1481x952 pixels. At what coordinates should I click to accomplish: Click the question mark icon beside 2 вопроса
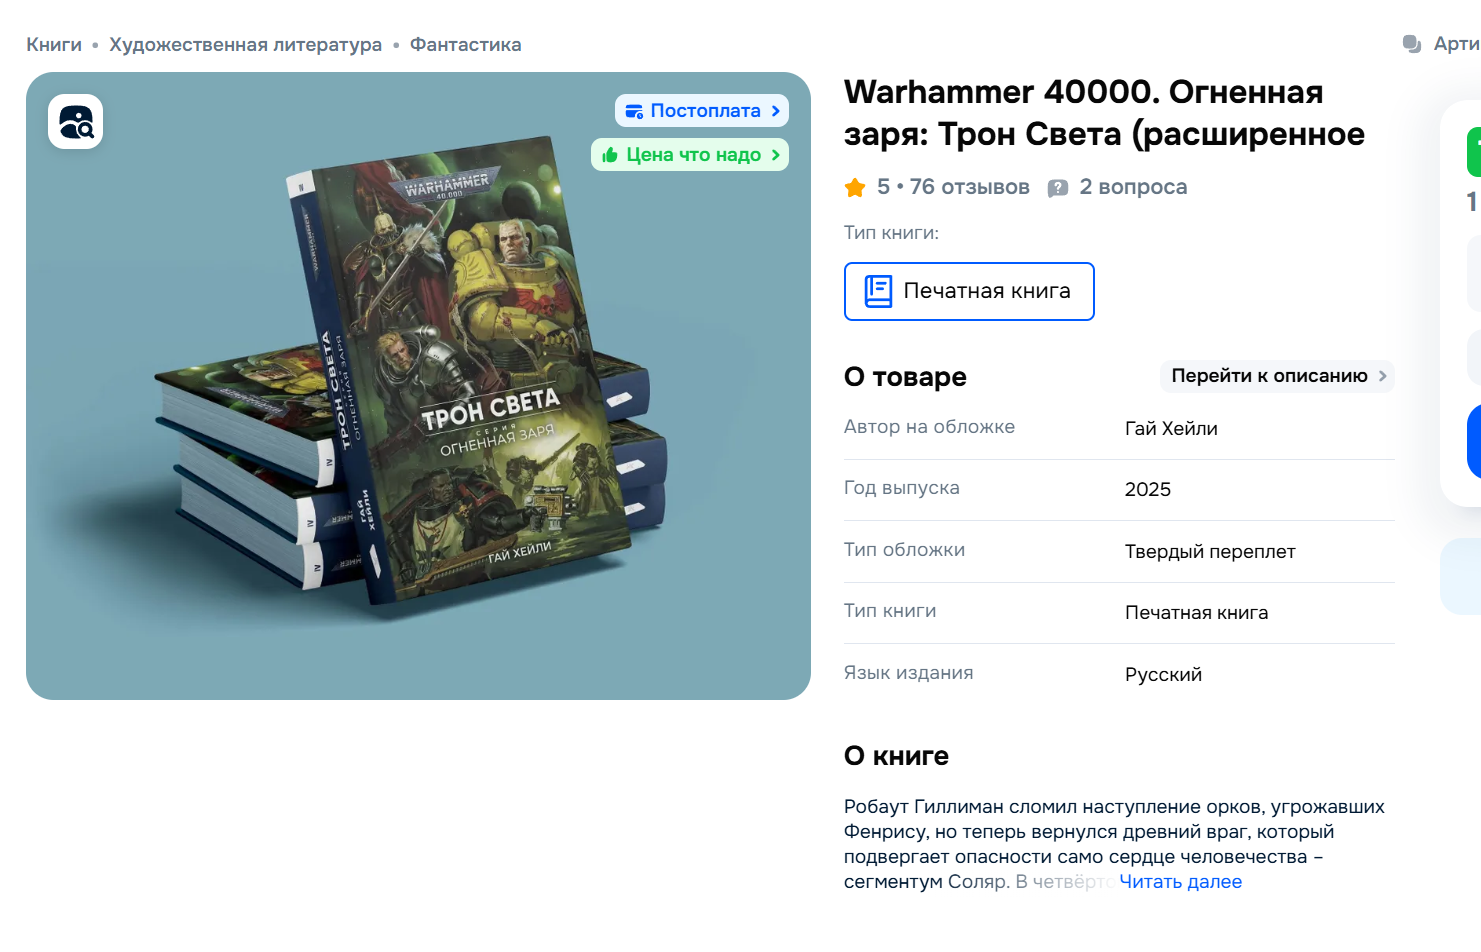[1058, 188]
